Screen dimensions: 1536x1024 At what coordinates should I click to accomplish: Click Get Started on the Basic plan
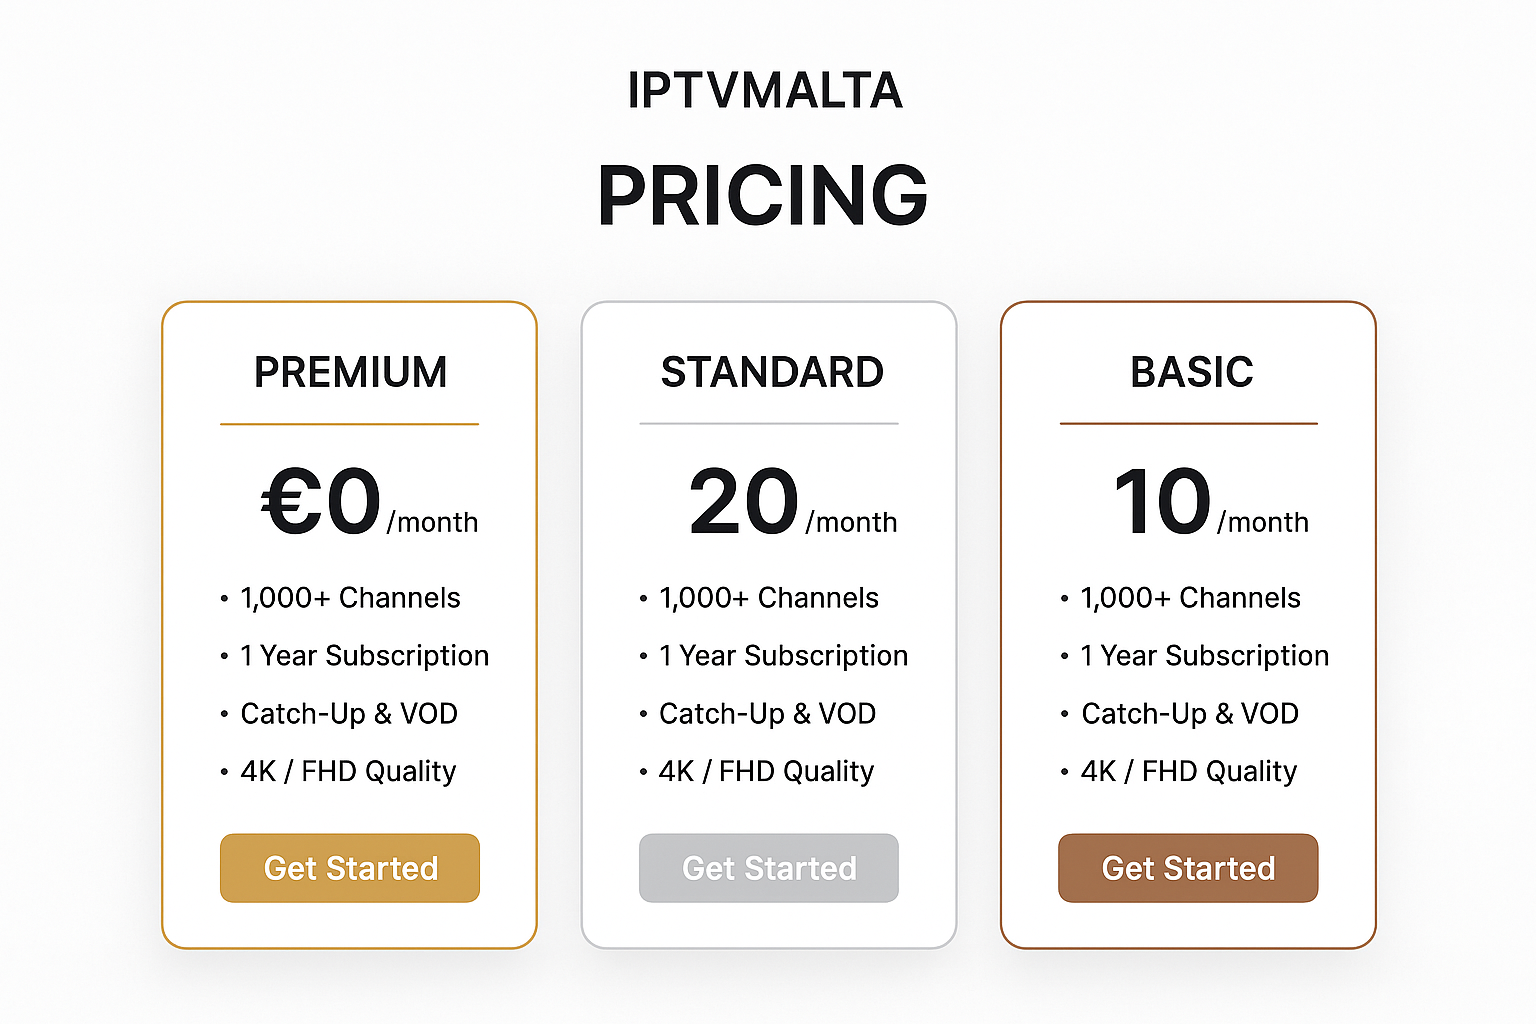1188,868
